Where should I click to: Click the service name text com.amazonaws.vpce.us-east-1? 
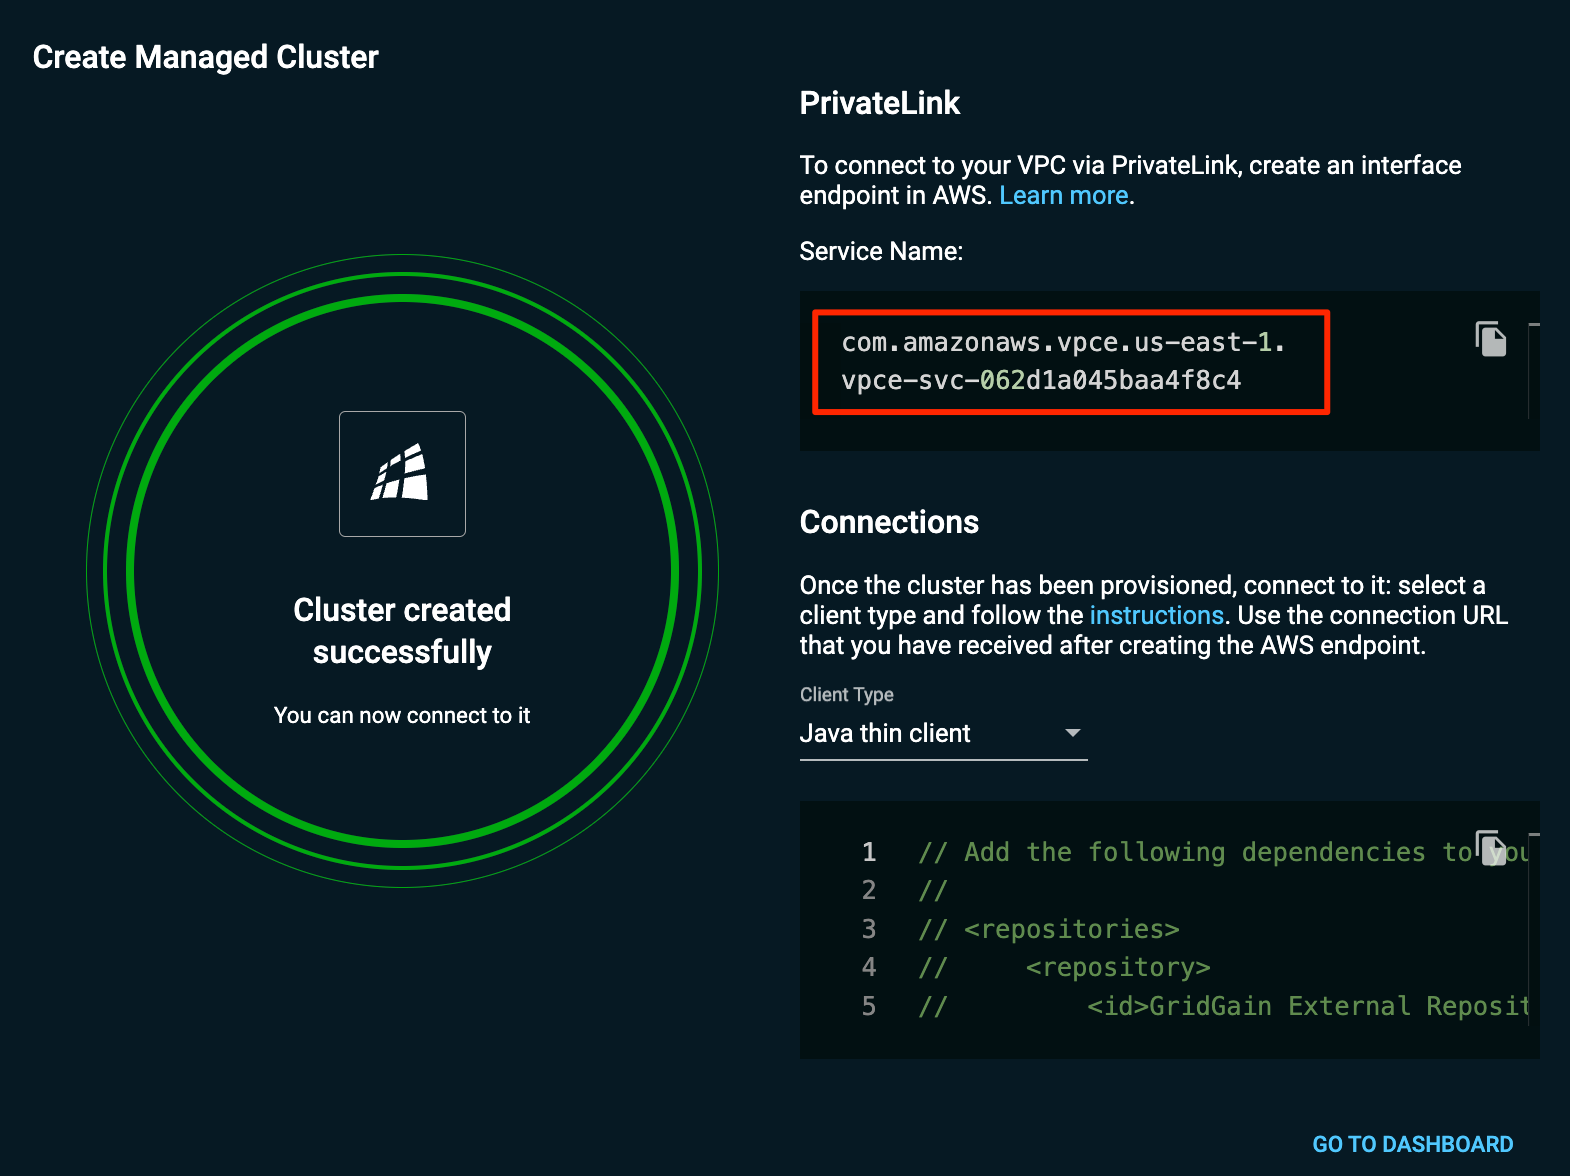(1063, 342)
